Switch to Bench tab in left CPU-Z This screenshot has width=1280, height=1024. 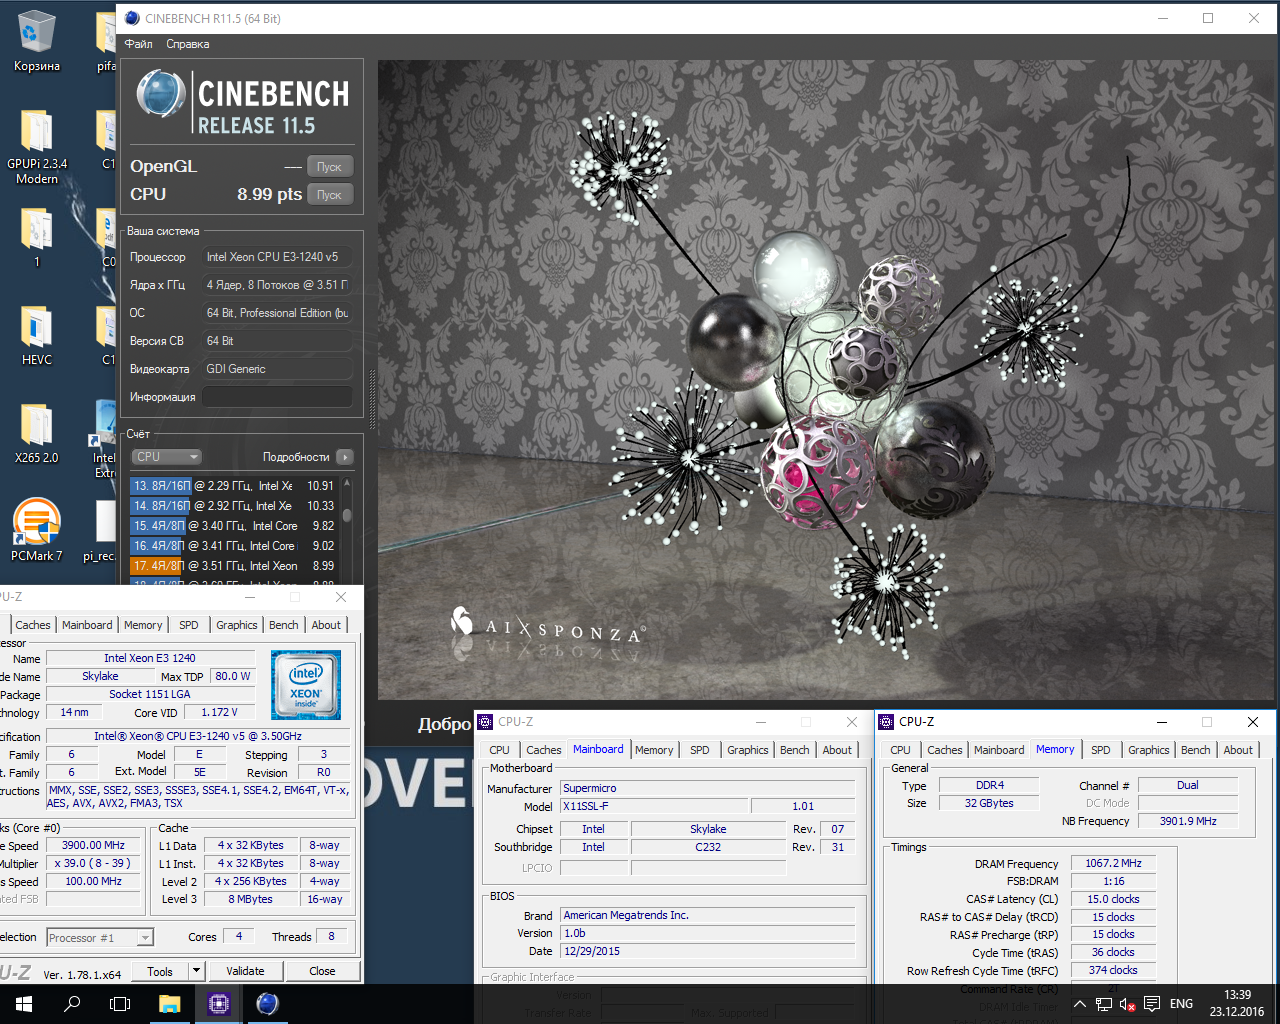tap(284, 625)
